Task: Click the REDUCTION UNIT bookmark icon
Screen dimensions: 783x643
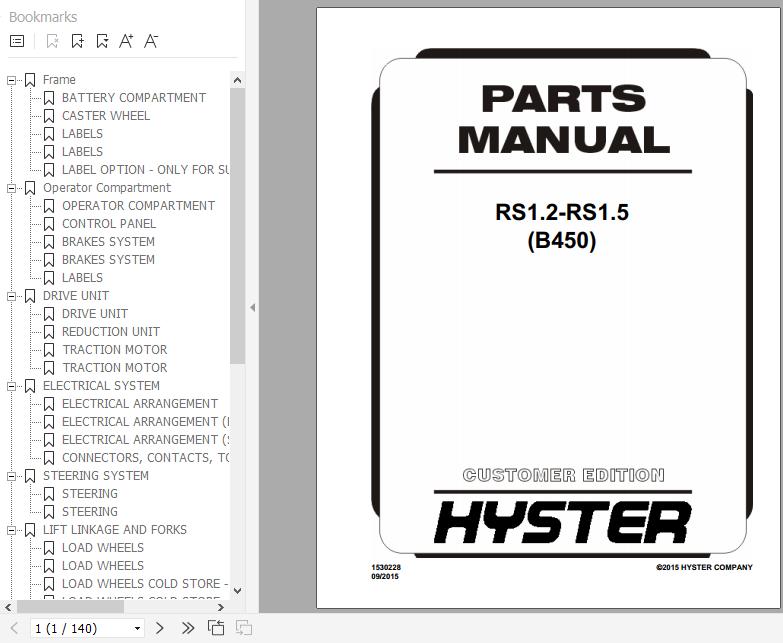Action: click(x=49, y=332)
